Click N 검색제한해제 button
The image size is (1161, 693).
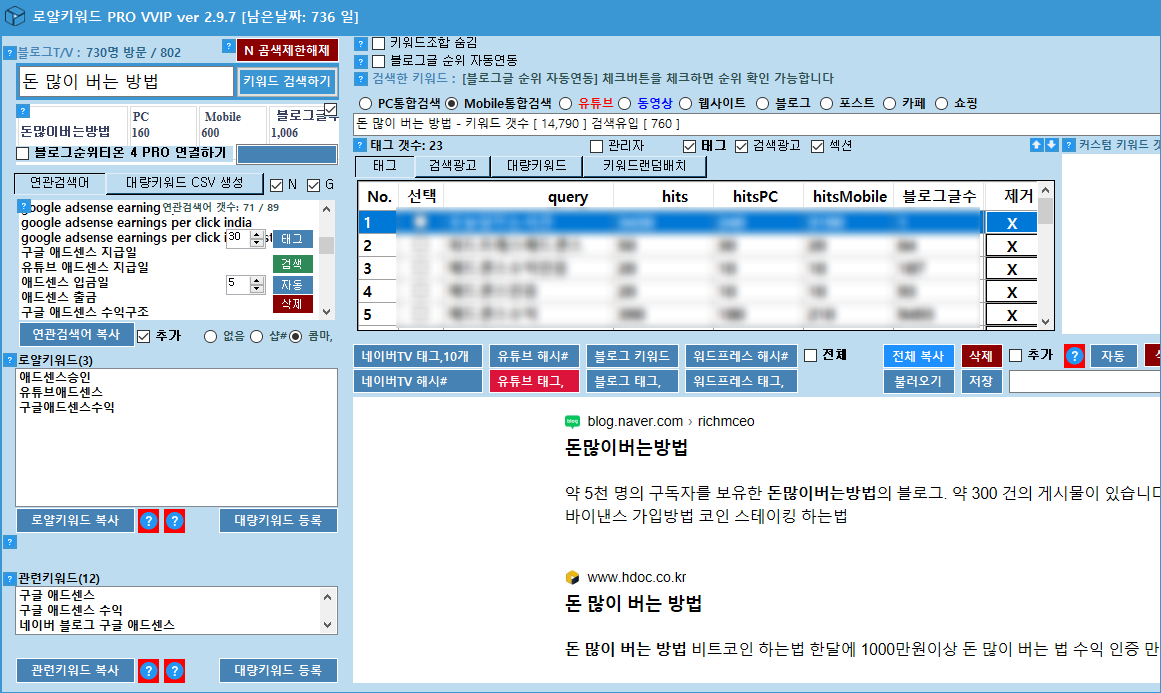click(287, 50)
